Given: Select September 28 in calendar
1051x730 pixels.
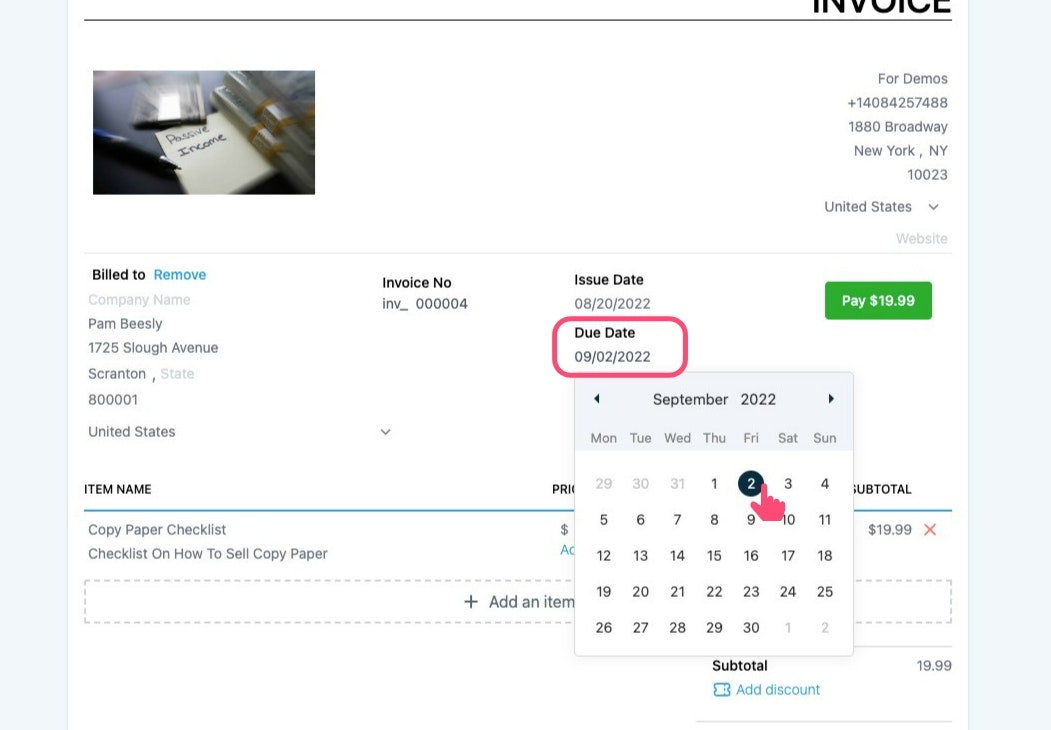Looking at the screenshot, I should click(678, 628).
